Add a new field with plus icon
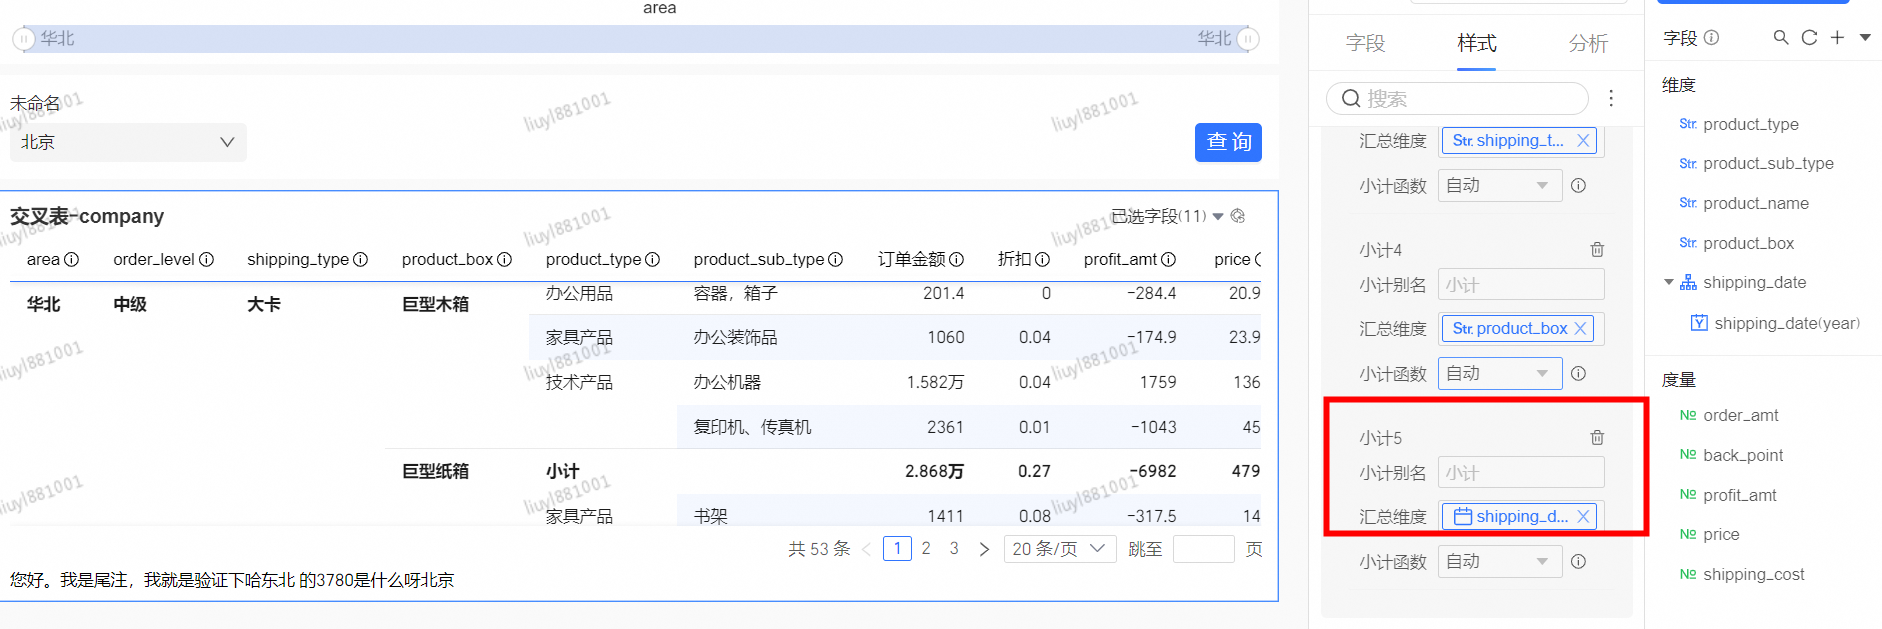Image resolution: width=1882 pixels, height=629 pixels. (1837, 37)
